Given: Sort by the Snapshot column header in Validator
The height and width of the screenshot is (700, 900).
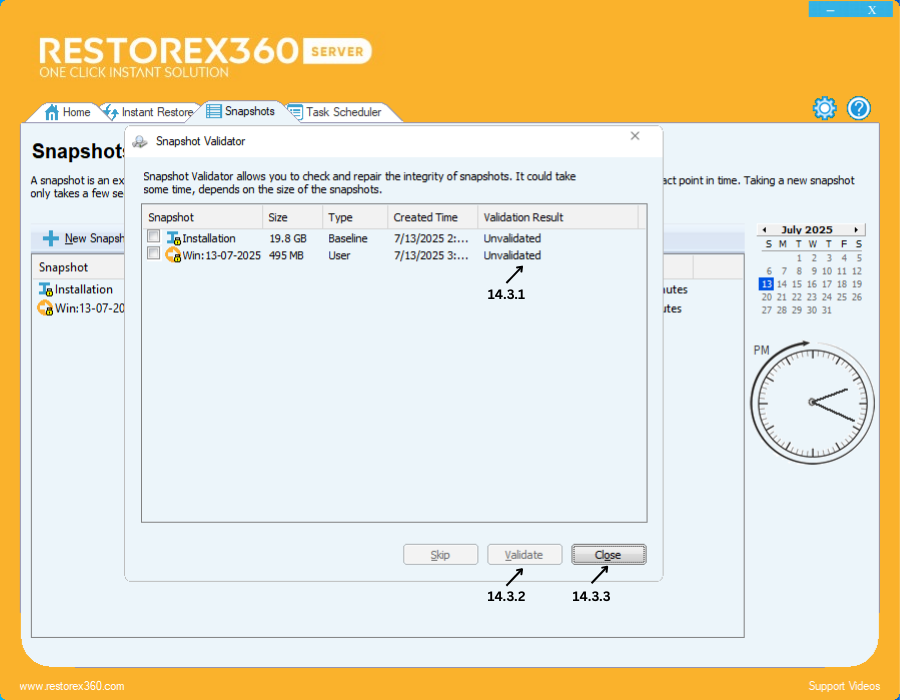Looking at the screenshot, I should [202, 217].
